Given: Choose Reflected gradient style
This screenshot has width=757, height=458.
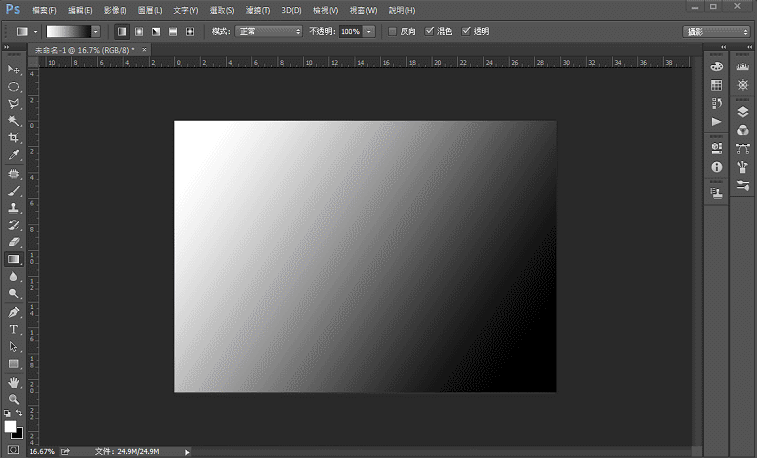Looking at the screenshot, I should (173, 31).
